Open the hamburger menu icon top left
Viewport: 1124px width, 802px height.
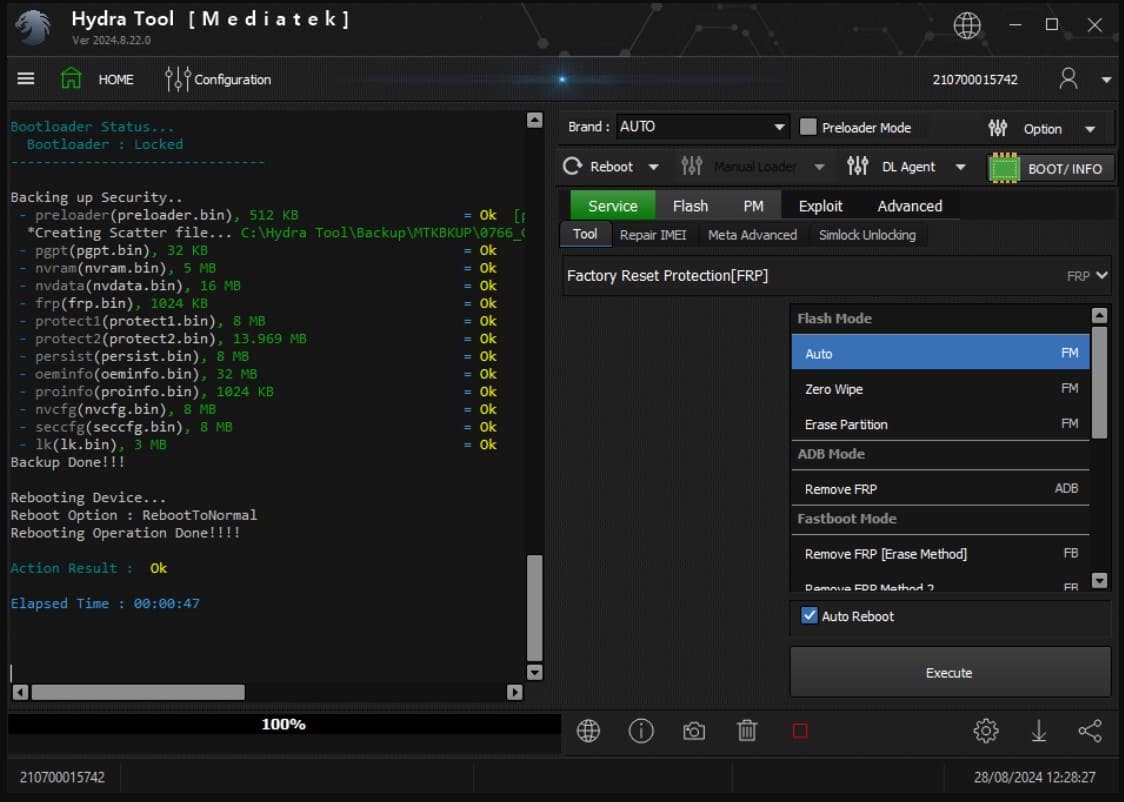pyautogui.click(x=25, y=79)
